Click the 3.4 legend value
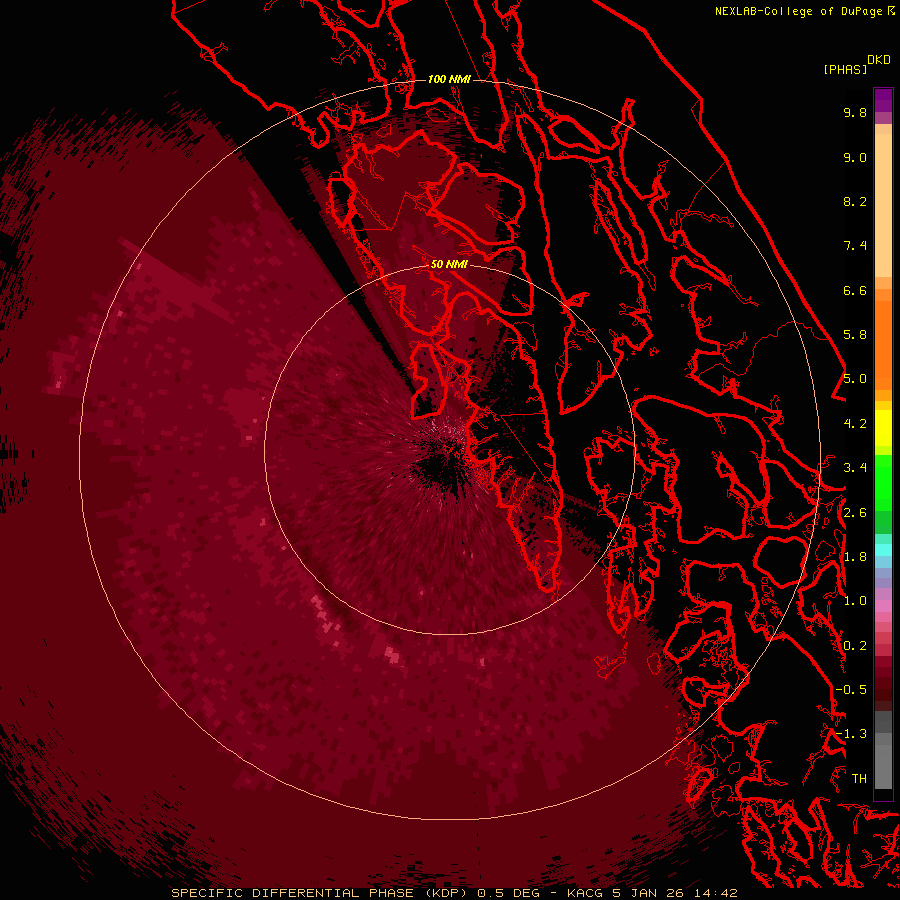The height and width of the screenshot is (900, 900). tap(855, 468)
